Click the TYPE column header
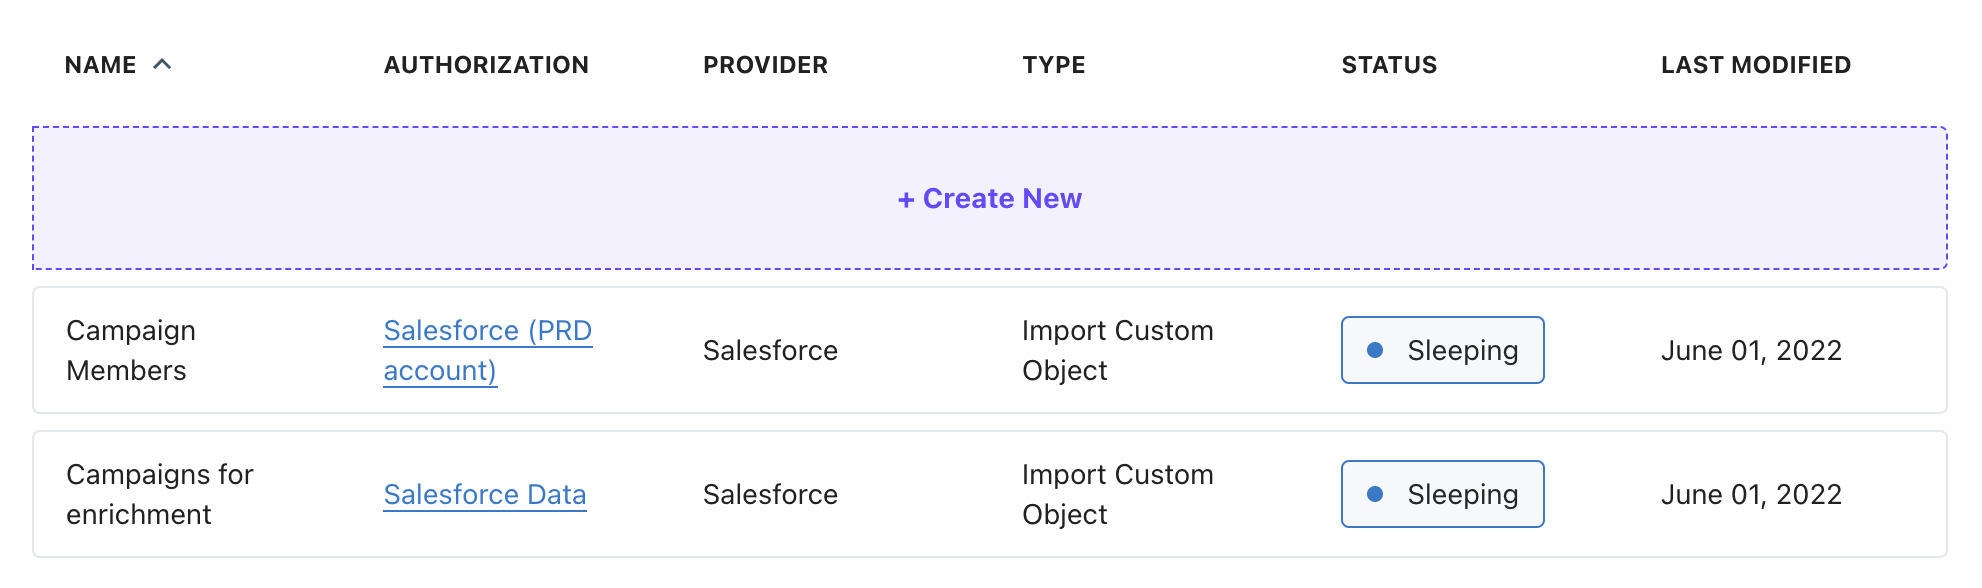Viewport: 1982px width, 588px height. [1053, 65]
